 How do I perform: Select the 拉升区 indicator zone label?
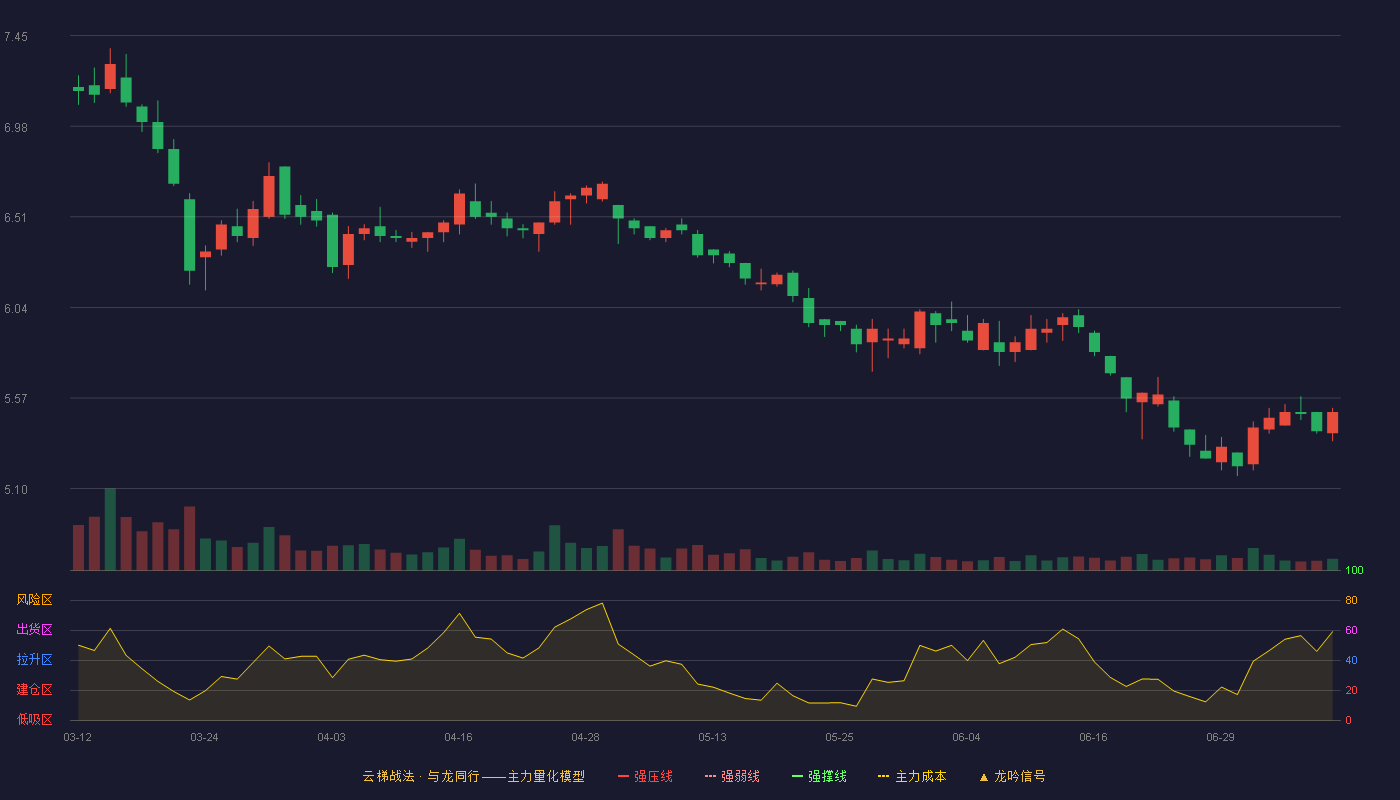34,660
